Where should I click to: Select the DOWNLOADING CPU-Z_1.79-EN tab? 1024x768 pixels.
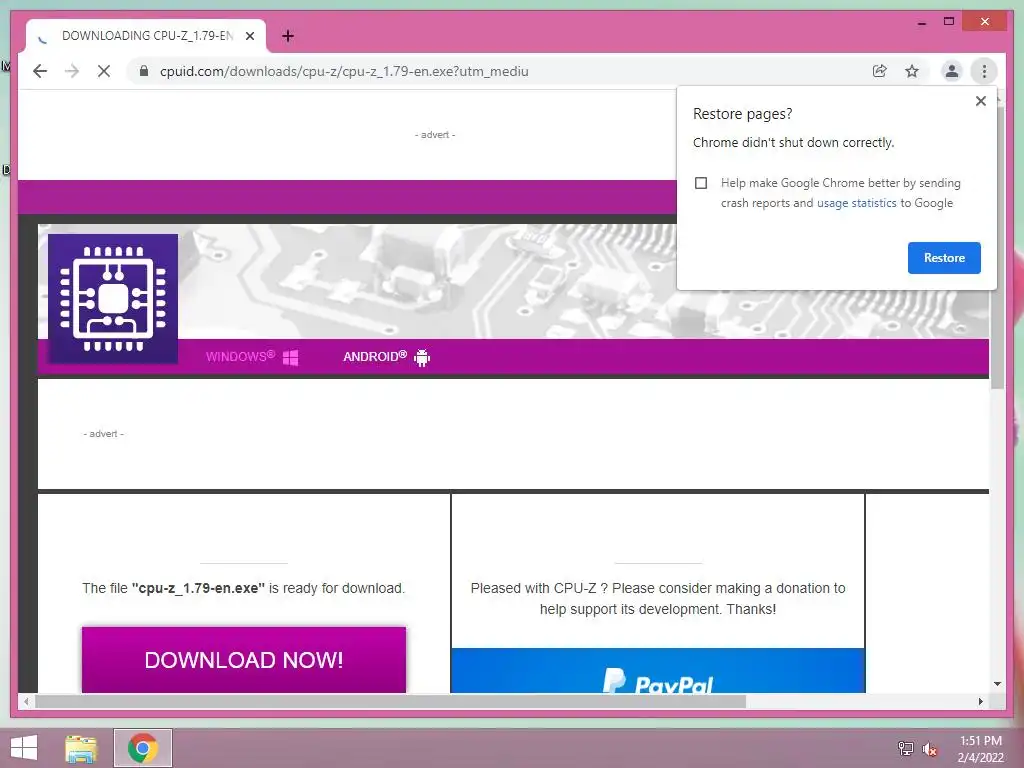click(146, 36)
